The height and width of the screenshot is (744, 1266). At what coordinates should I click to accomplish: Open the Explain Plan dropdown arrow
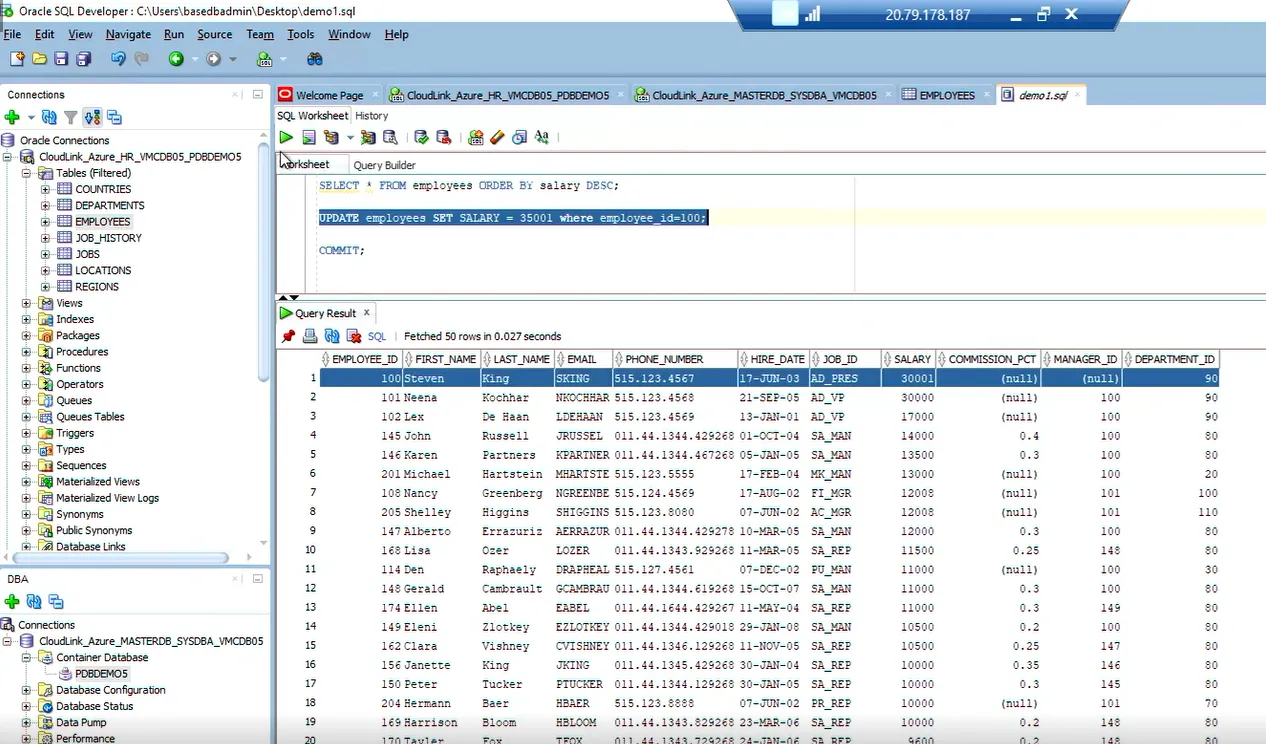click(350, 137)
